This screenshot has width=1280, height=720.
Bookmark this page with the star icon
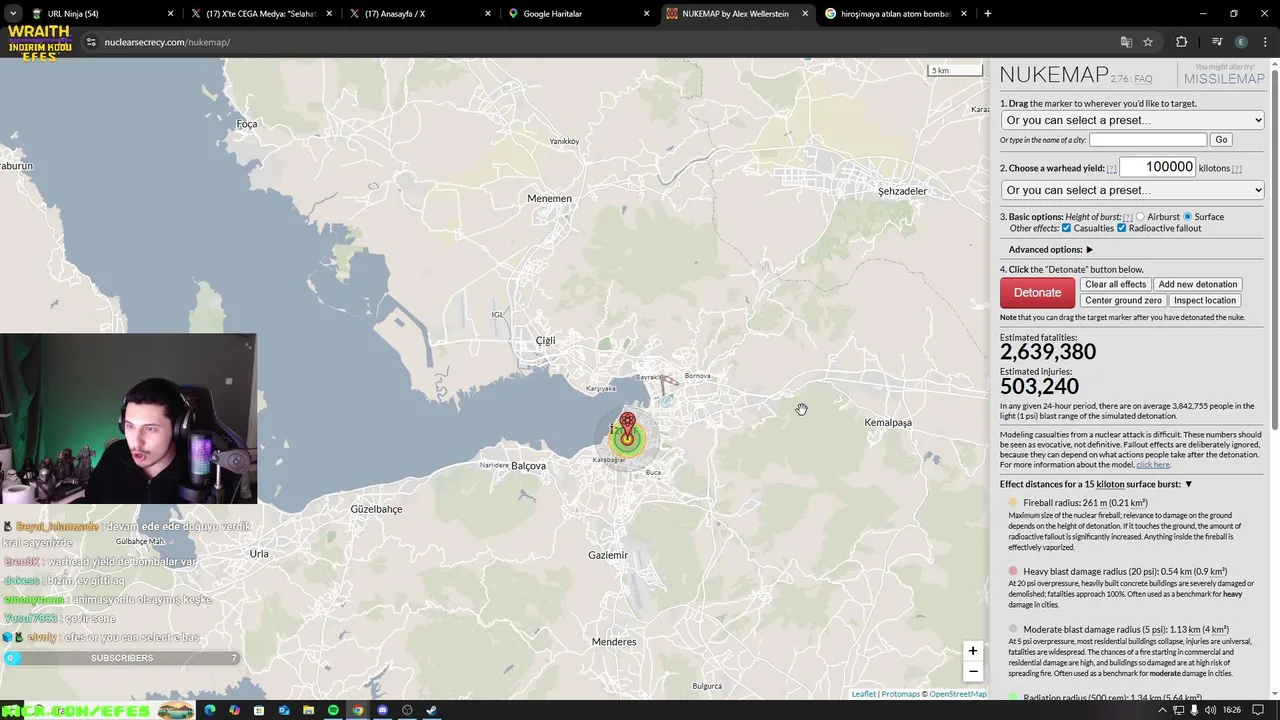pyautogui.click(x=1148, y=42)
